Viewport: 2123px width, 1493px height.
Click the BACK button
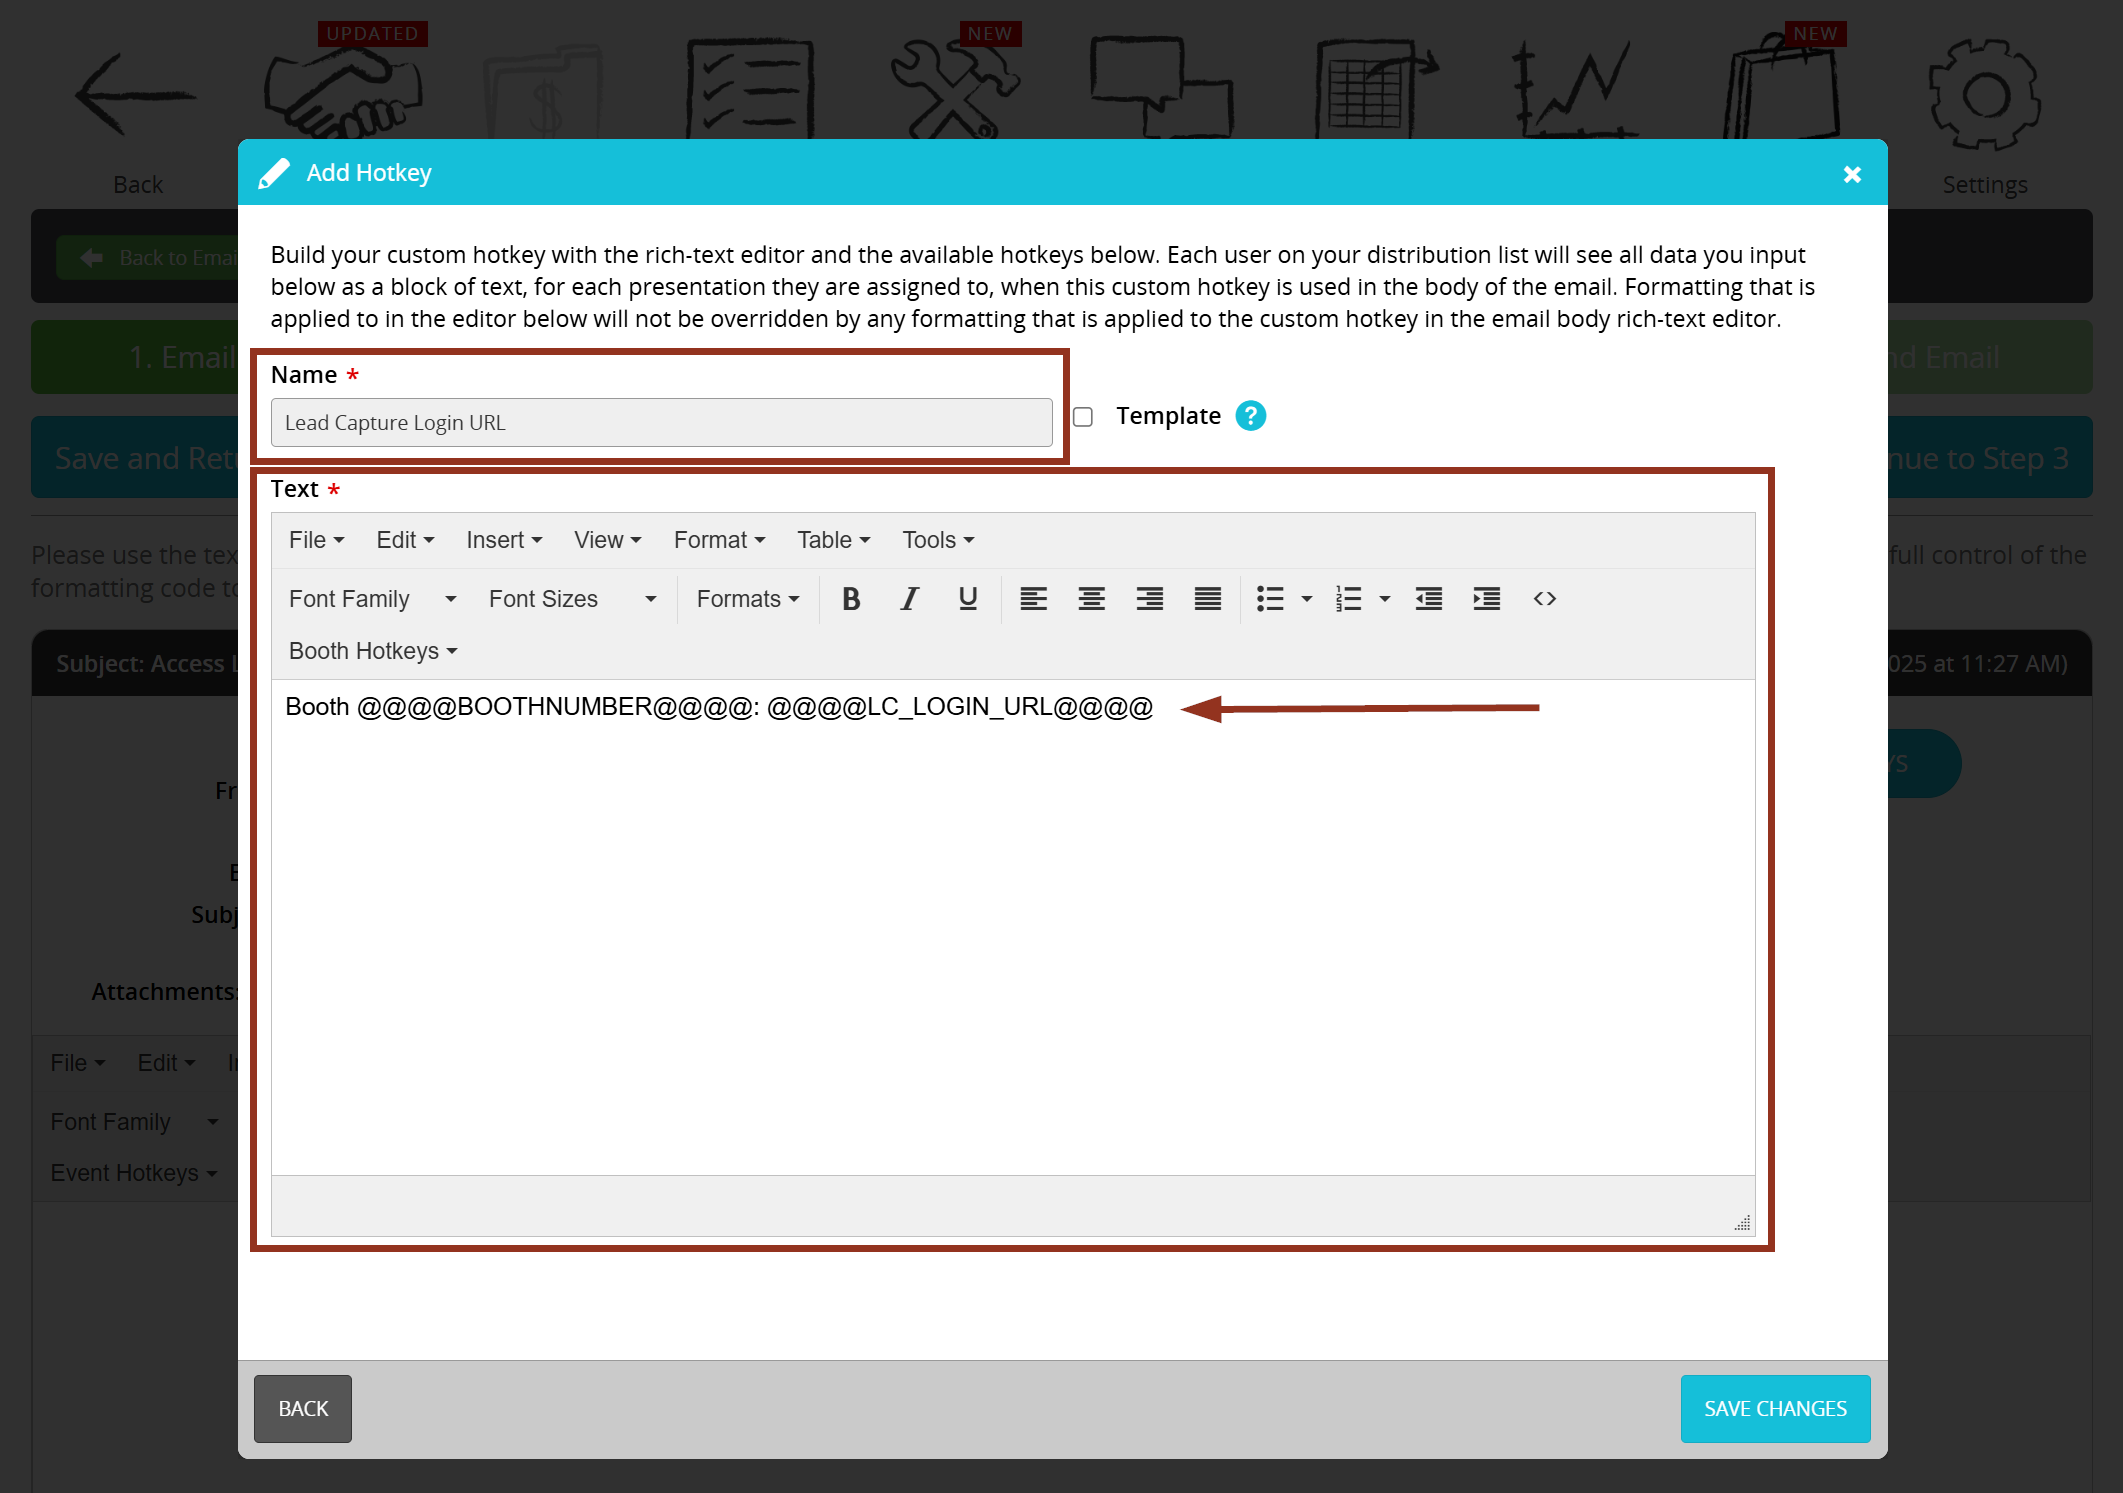click(x=302, y=1408)
